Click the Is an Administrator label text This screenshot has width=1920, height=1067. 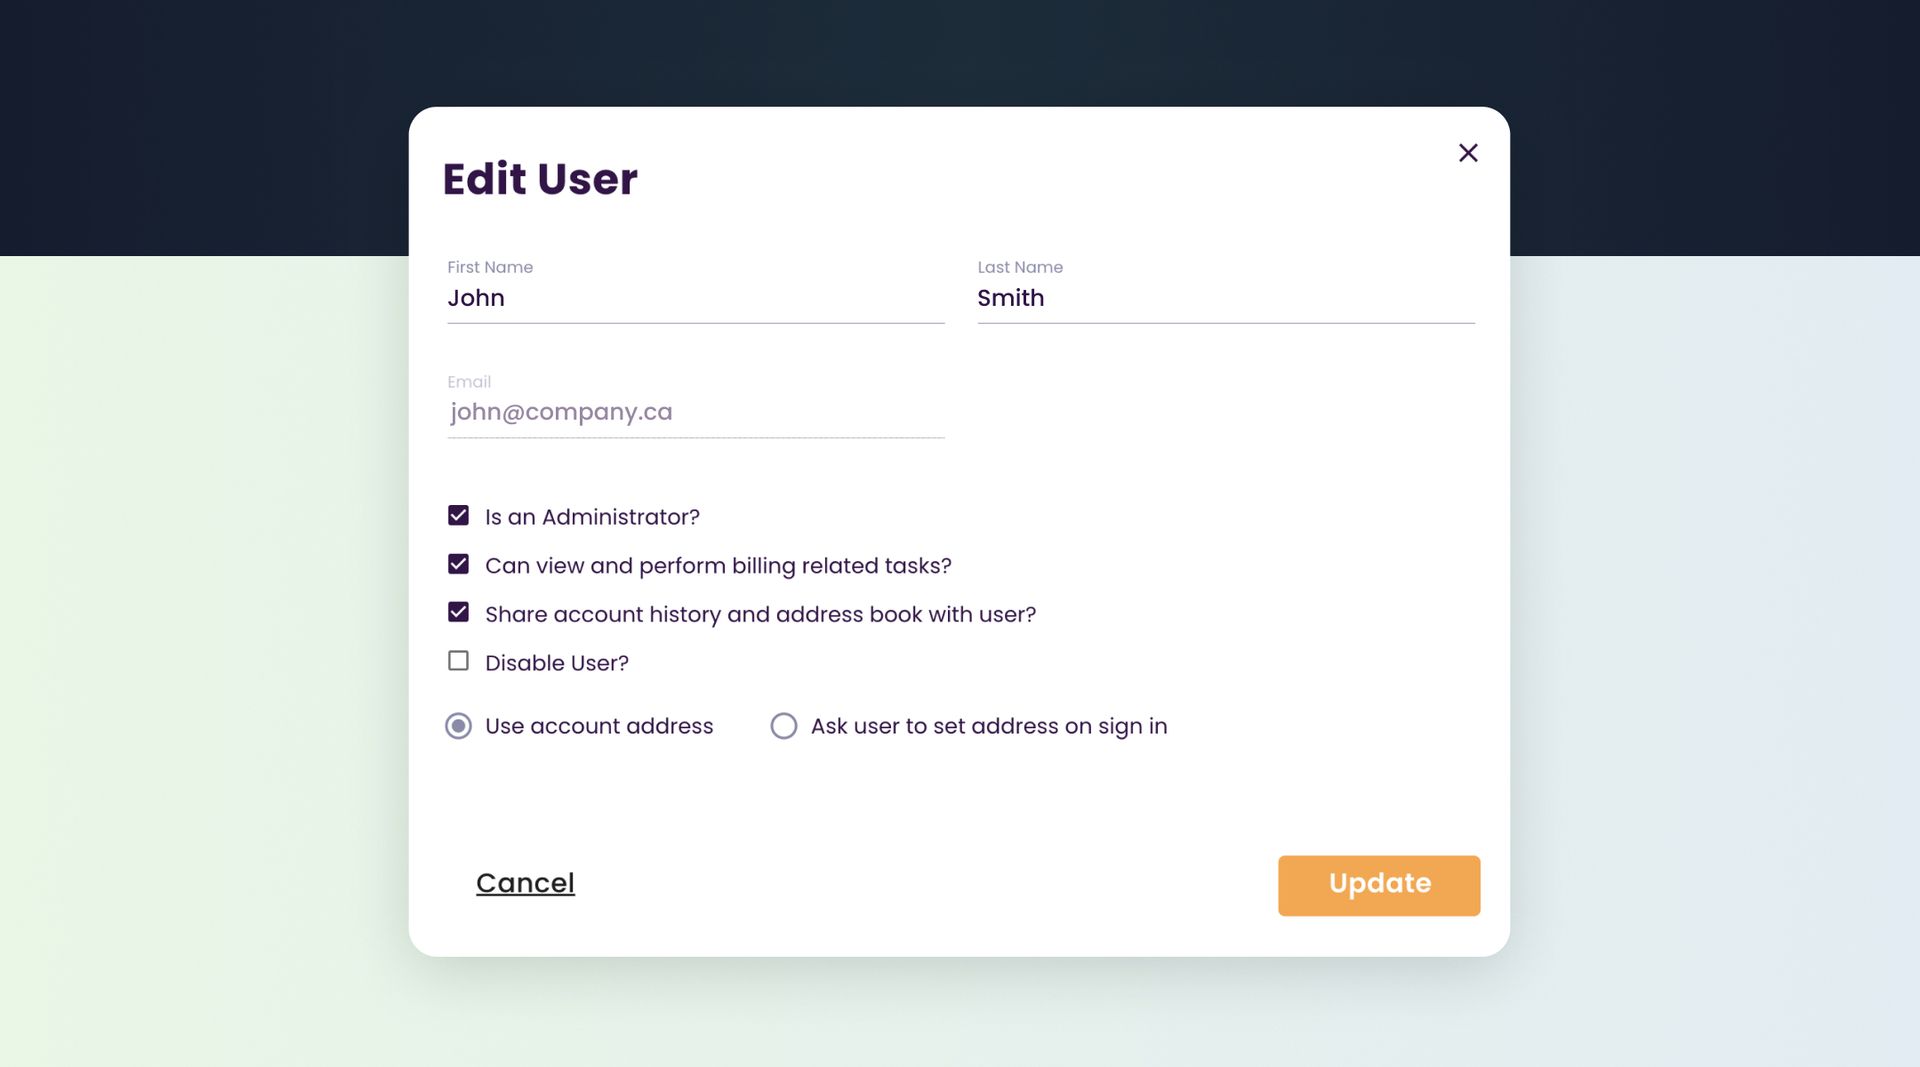click(591, 516)
